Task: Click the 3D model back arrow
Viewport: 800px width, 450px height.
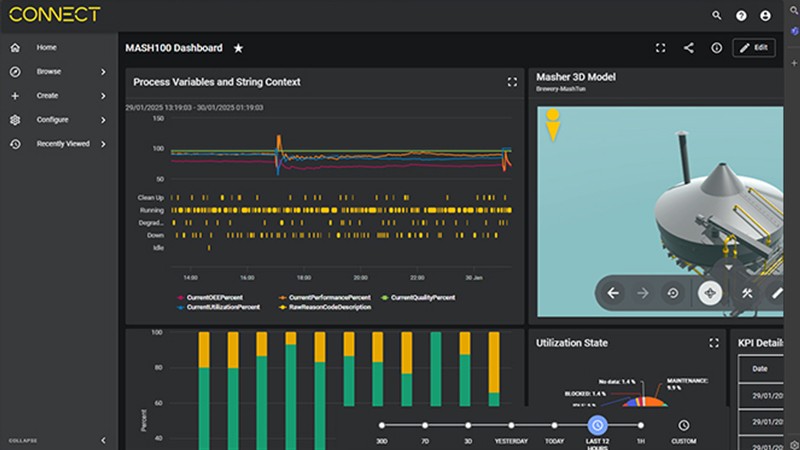Action: coord(613,293)
